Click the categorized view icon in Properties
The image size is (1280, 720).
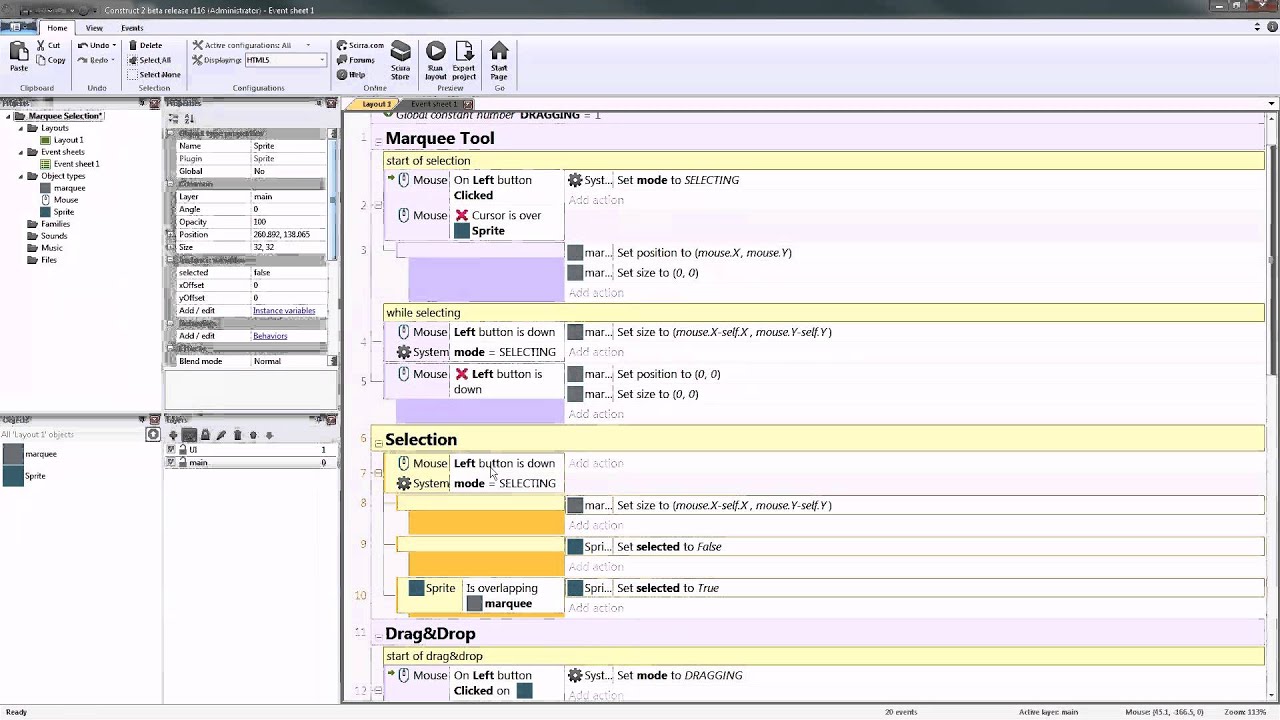click(173, 119)
